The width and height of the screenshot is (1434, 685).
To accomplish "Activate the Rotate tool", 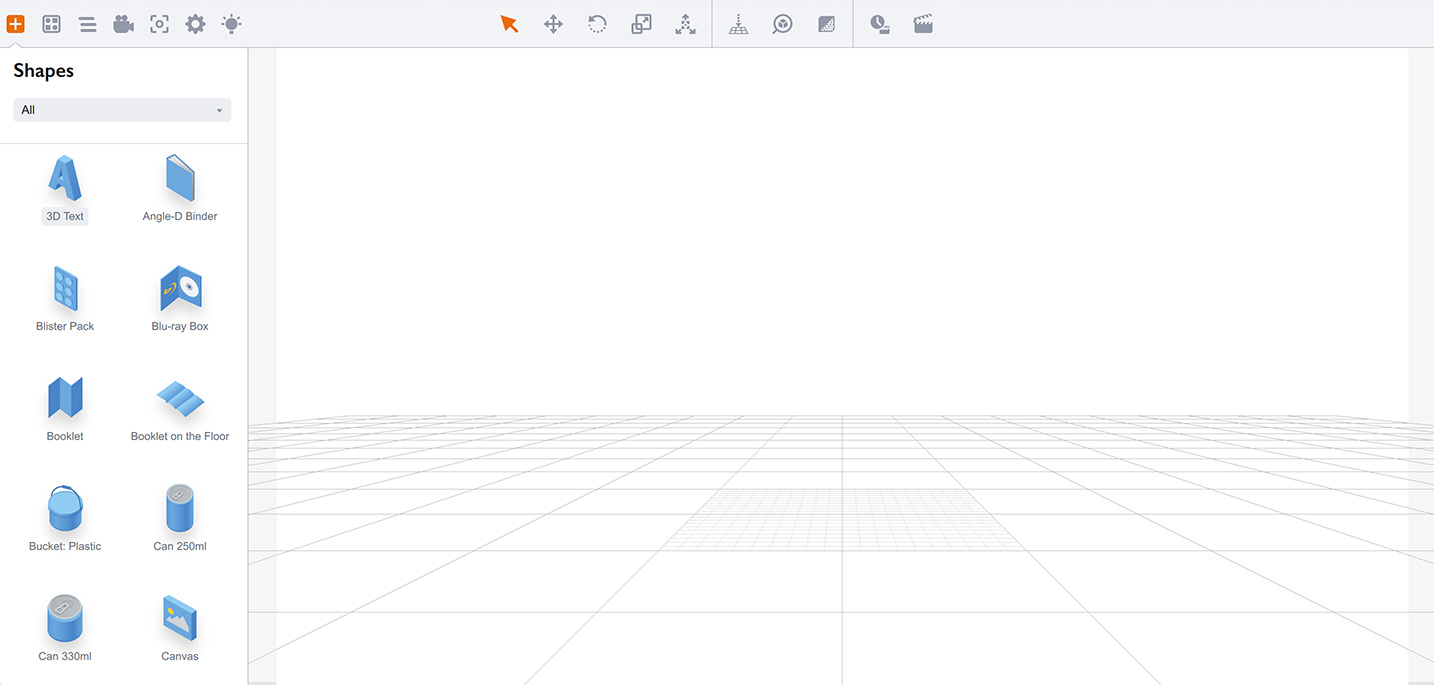I will click(597, 23).
